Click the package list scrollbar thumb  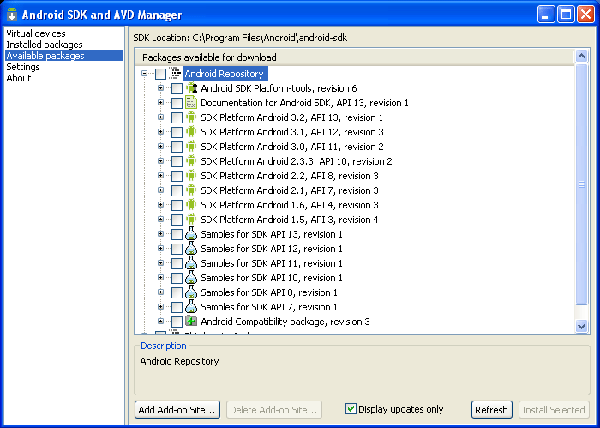pyautogui.click(x=582, y=185)
